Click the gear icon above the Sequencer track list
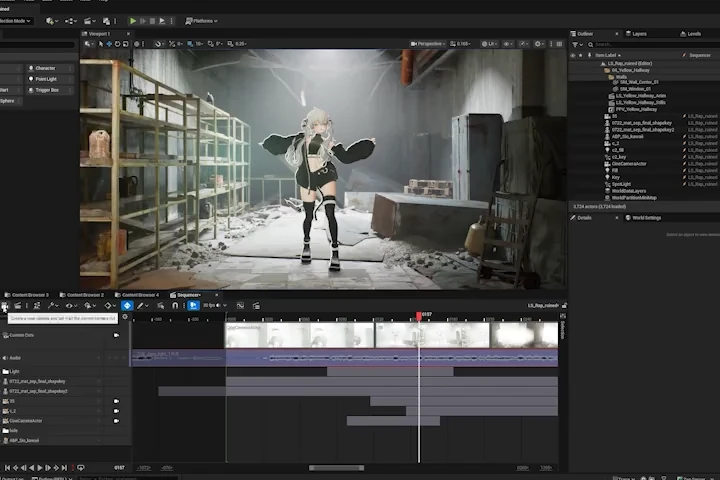 pyautogui.click(x=125, y=316)
